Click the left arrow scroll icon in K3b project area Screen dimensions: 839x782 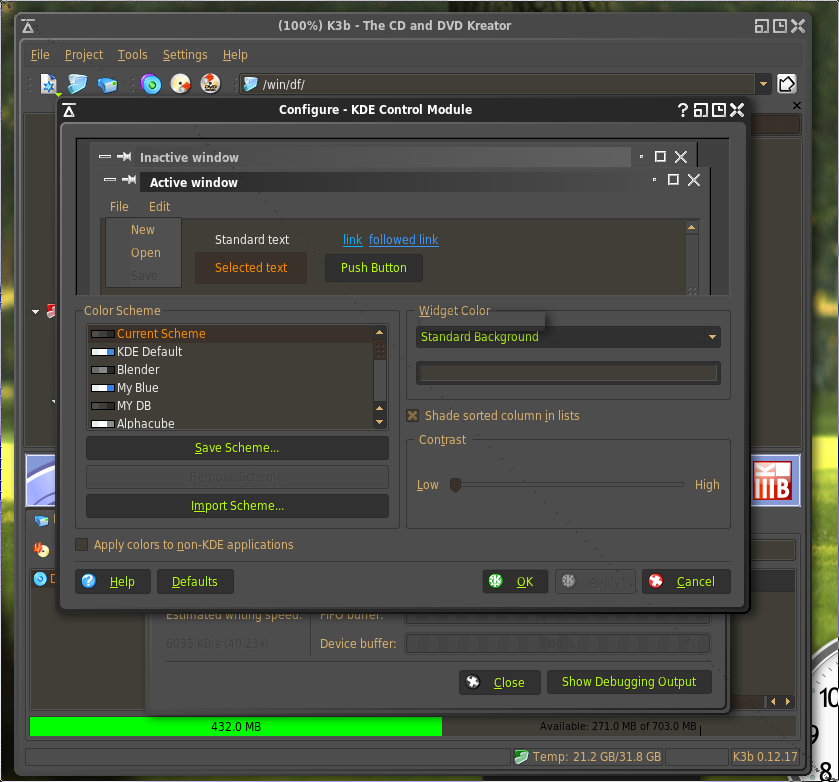coord(773,701)
